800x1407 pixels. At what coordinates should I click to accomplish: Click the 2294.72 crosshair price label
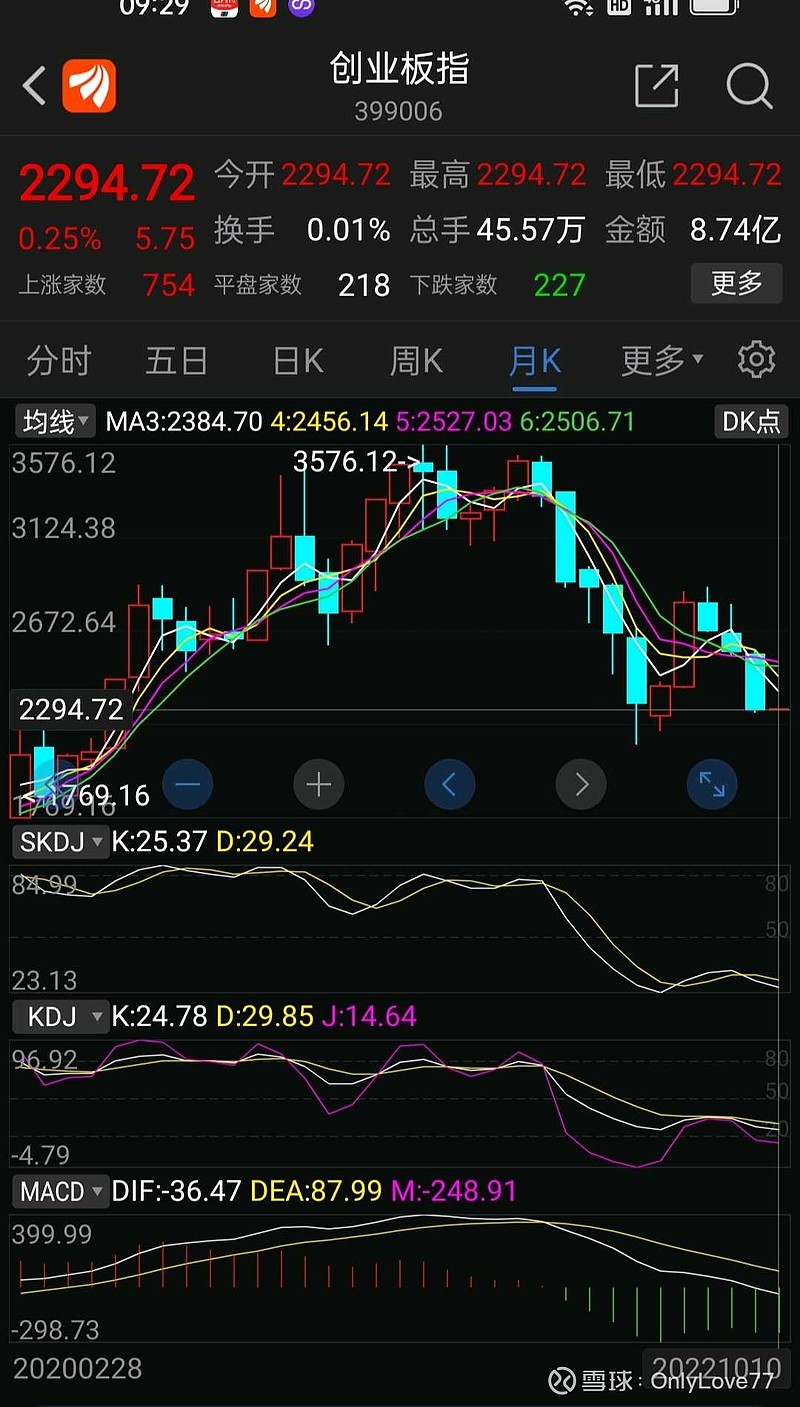(x=71, y=710)
